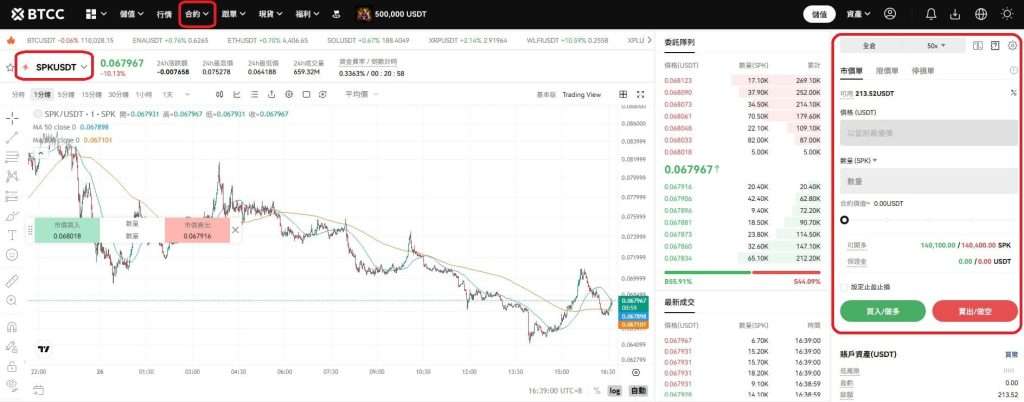Hide all drawings with eye icon
The width and height of the screenshot is (1024, 402).
pos(12,385)
